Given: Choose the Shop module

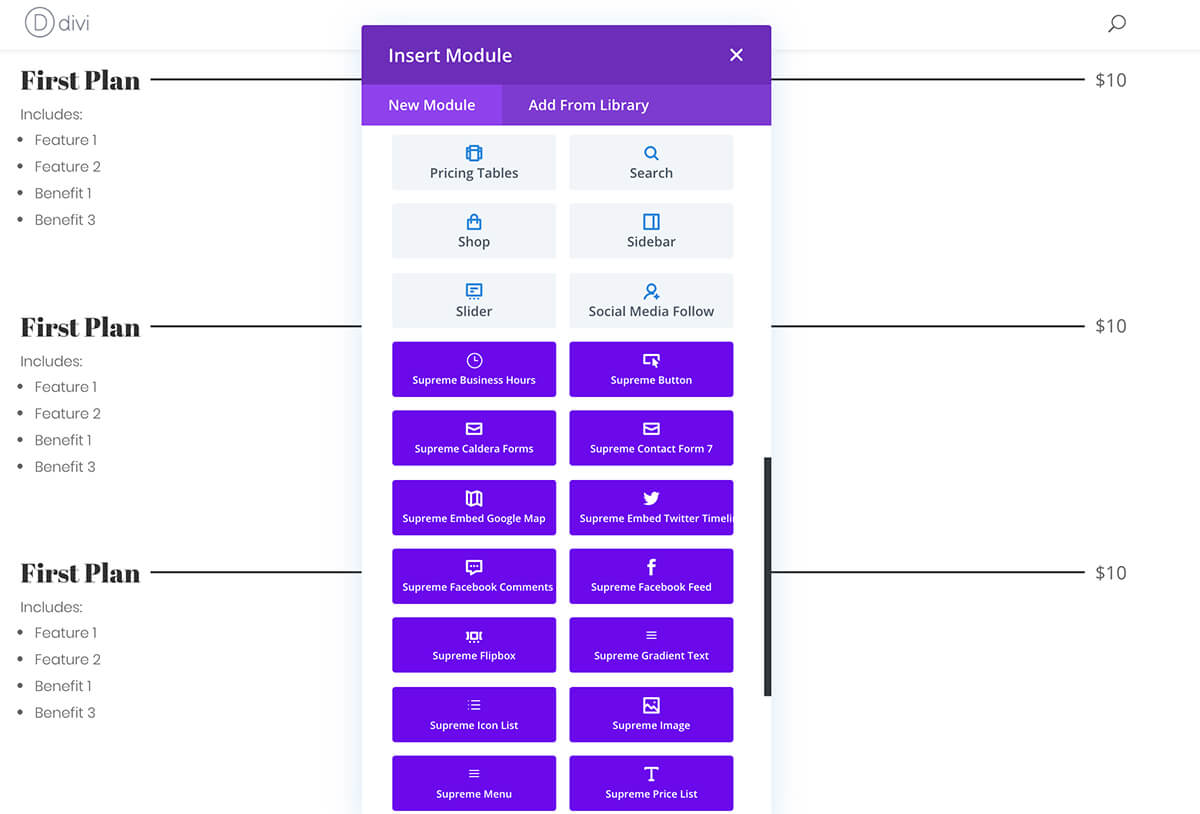Looking at the screenshot, I should pos(474,231).
